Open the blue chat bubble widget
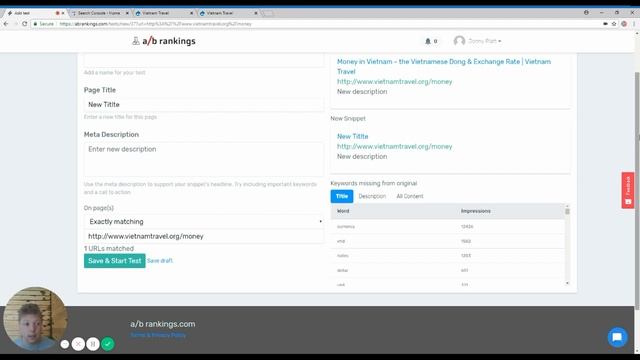Screen dimensions: 640x360 coord(617,337)
